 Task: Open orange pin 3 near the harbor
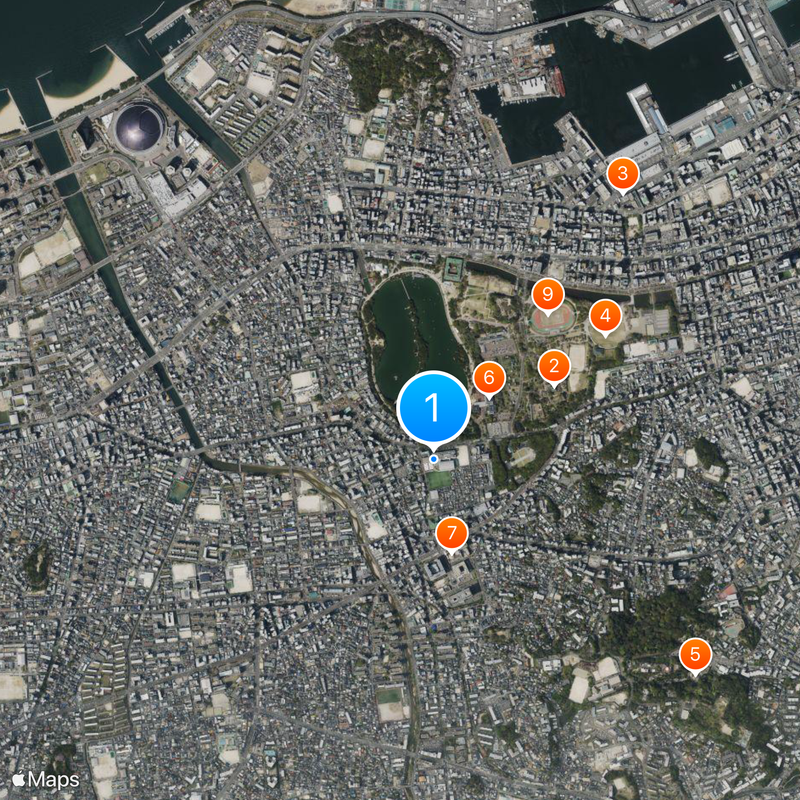point(622,173)
